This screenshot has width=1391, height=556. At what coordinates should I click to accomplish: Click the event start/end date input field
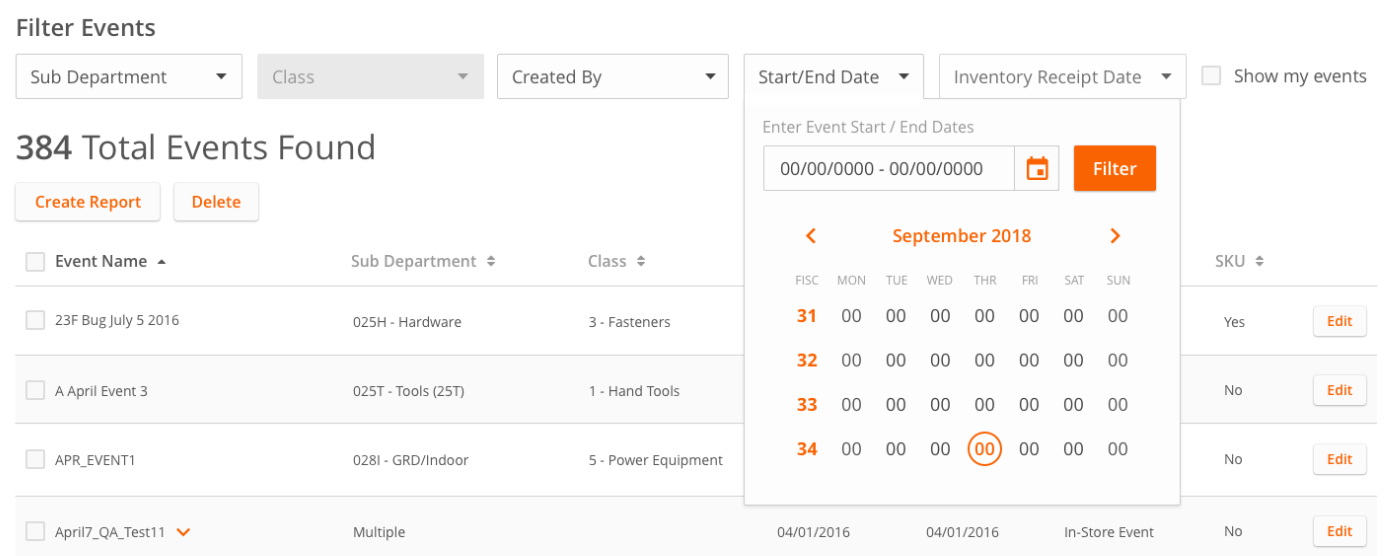888,169
